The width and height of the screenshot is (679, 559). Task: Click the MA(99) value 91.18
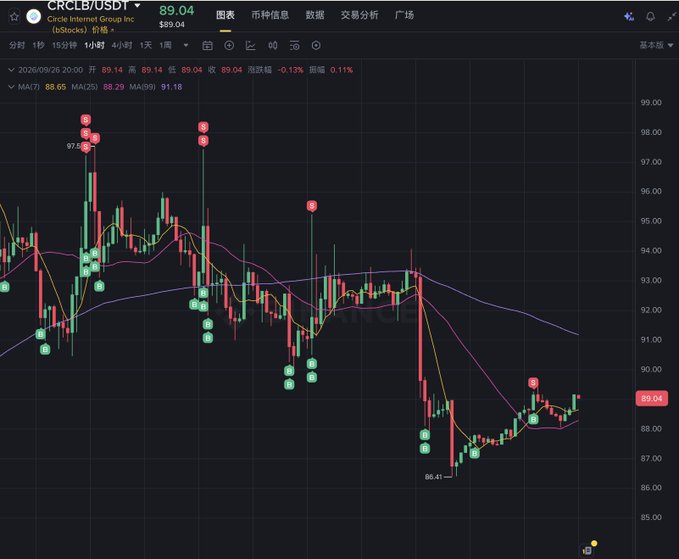tap(171, 87)
